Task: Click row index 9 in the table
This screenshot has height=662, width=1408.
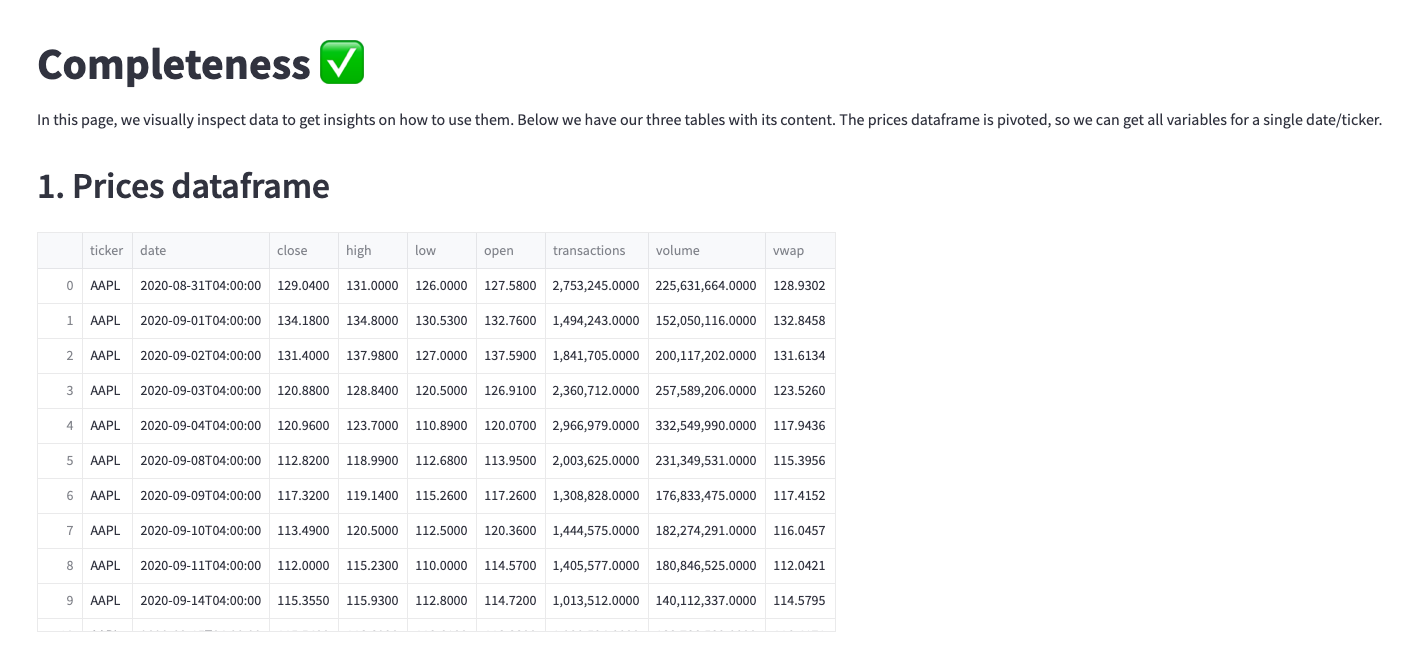Action: tap(60, 601)
